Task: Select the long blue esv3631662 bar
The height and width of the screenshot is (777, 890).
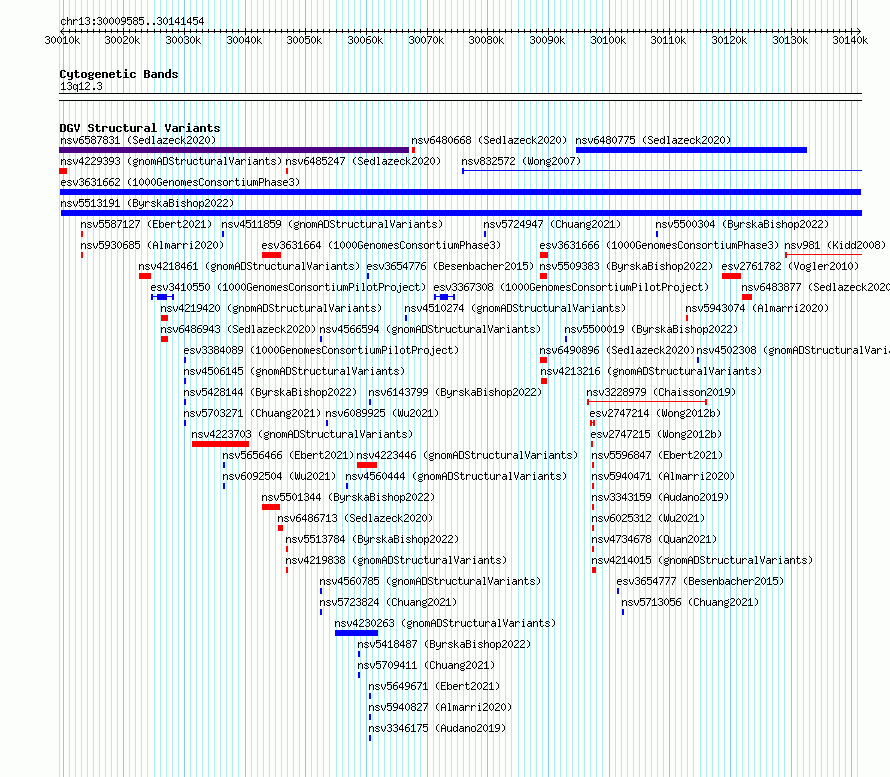Action: point(460,192)
